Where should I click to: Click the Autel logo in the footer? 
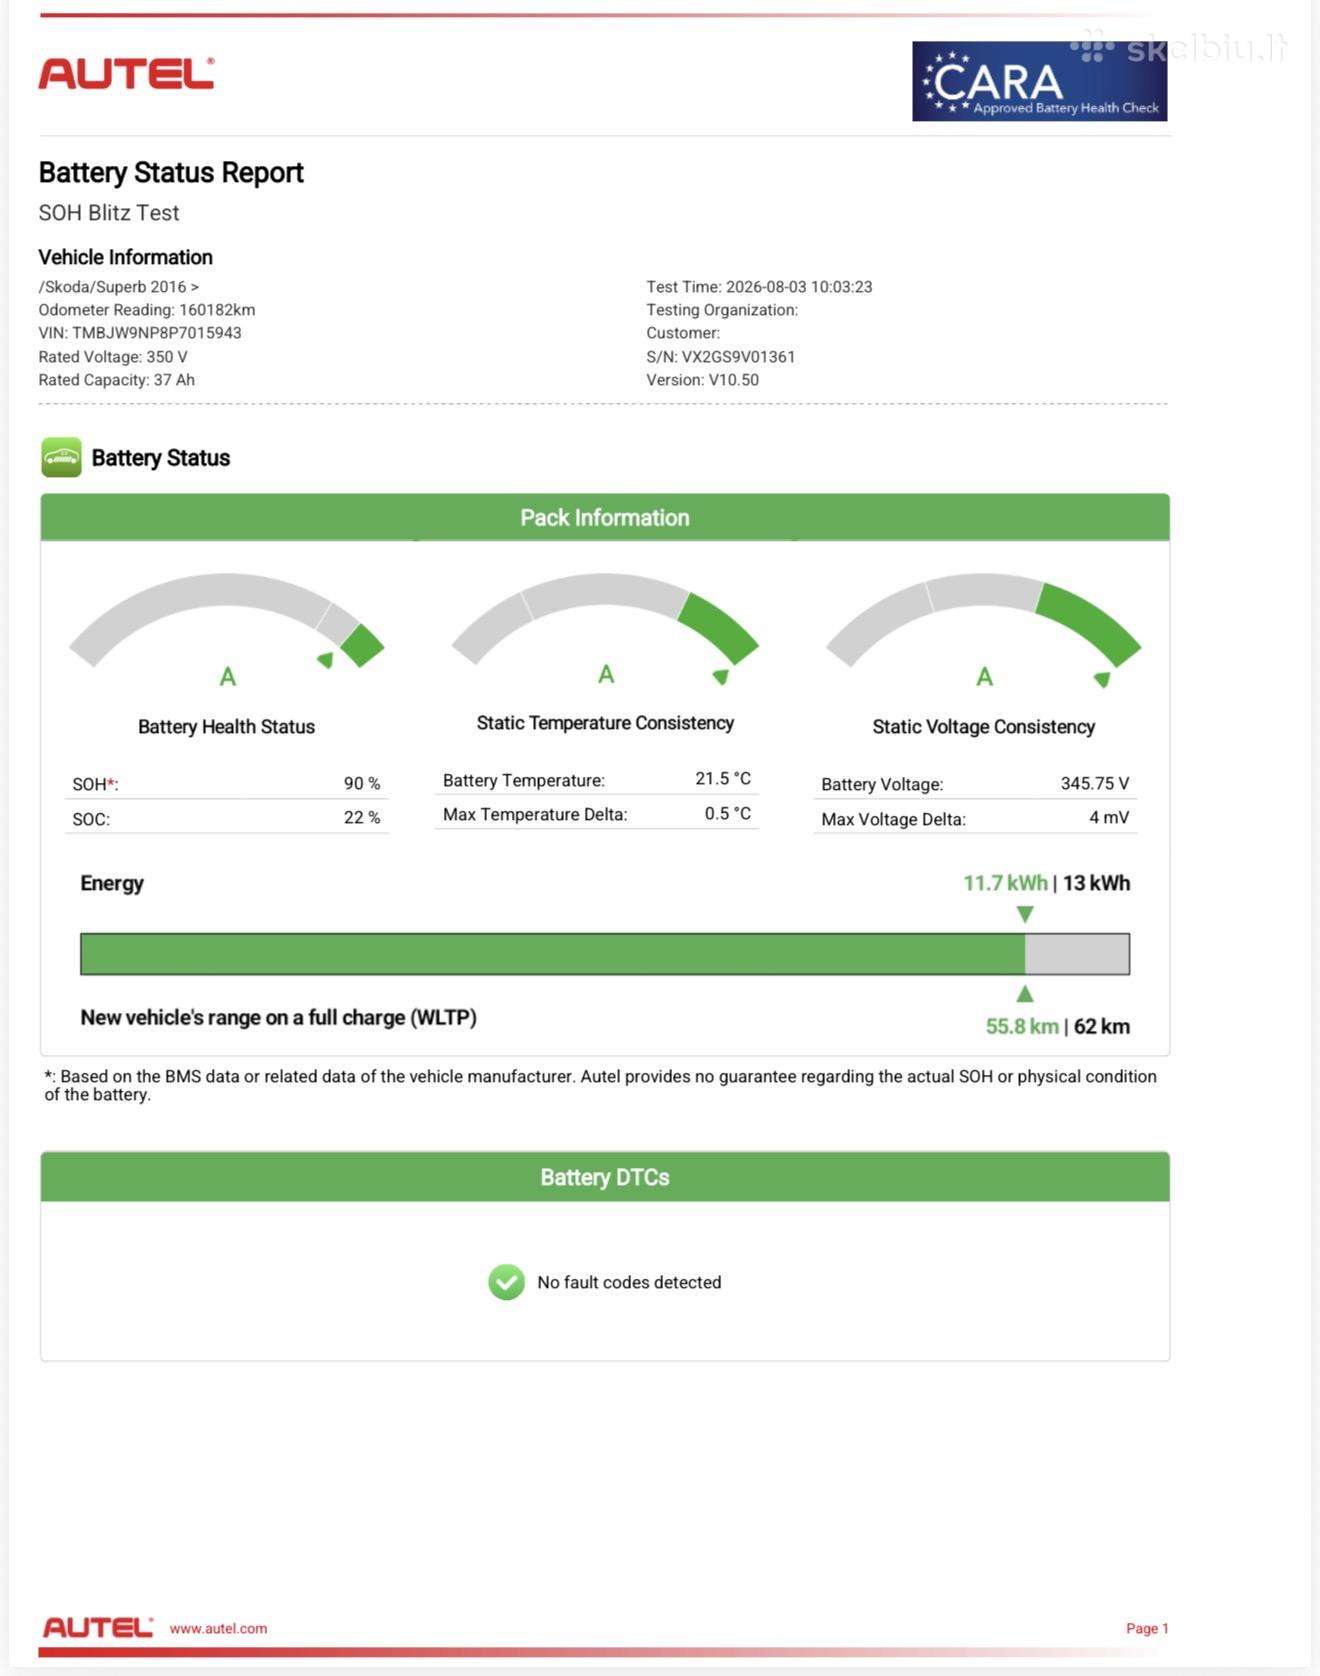click(x=98, y=1628)
